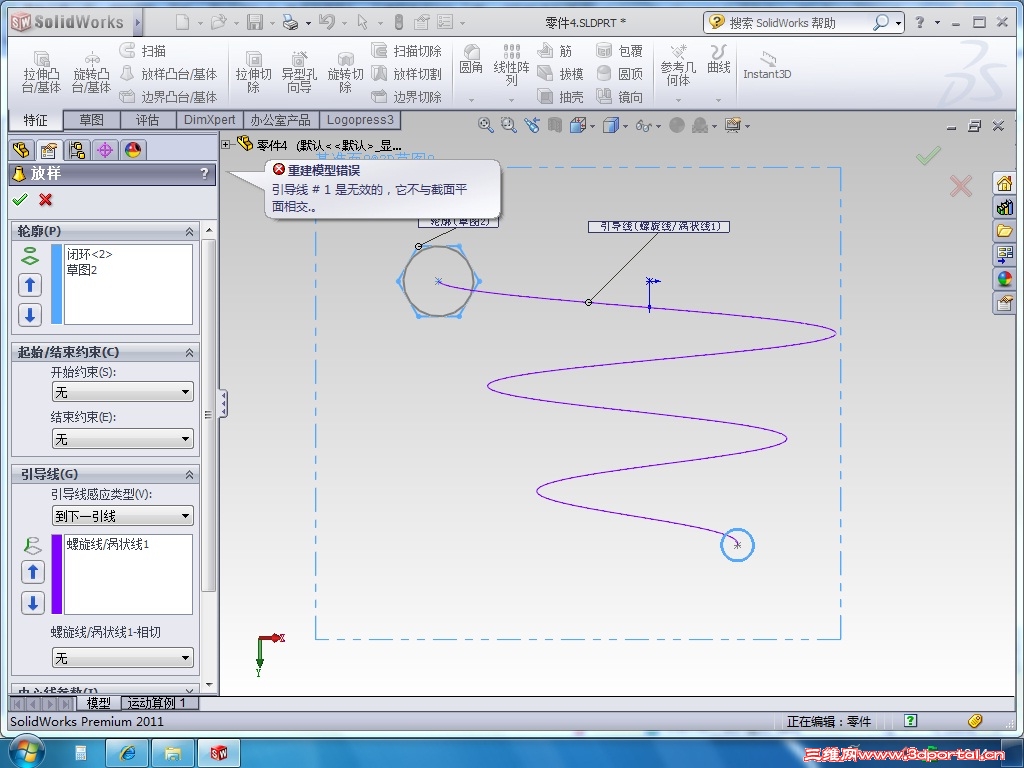Click Lofted Boss/Base (放样凸台/基体)
This screenshot has height=768, width=1024.
click(168, 74)
